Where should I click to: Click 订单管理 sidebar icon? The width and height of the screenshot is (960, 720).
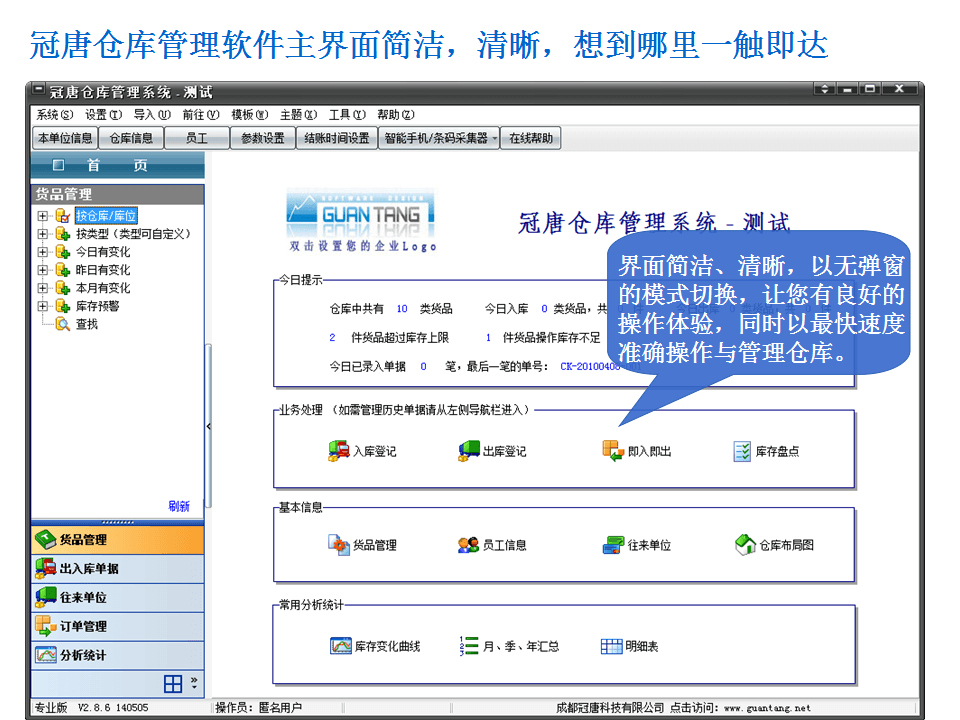(x=46, y=626)
